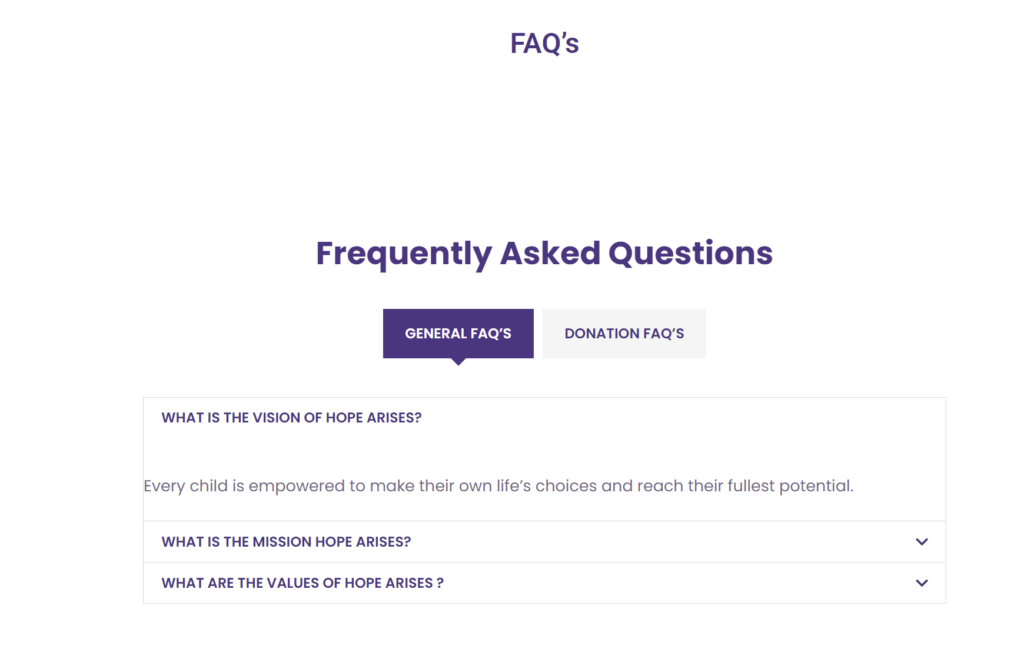Select the word "Frequently" in the heading
This screenshot has height=669, width=1024.
point(403,253)
